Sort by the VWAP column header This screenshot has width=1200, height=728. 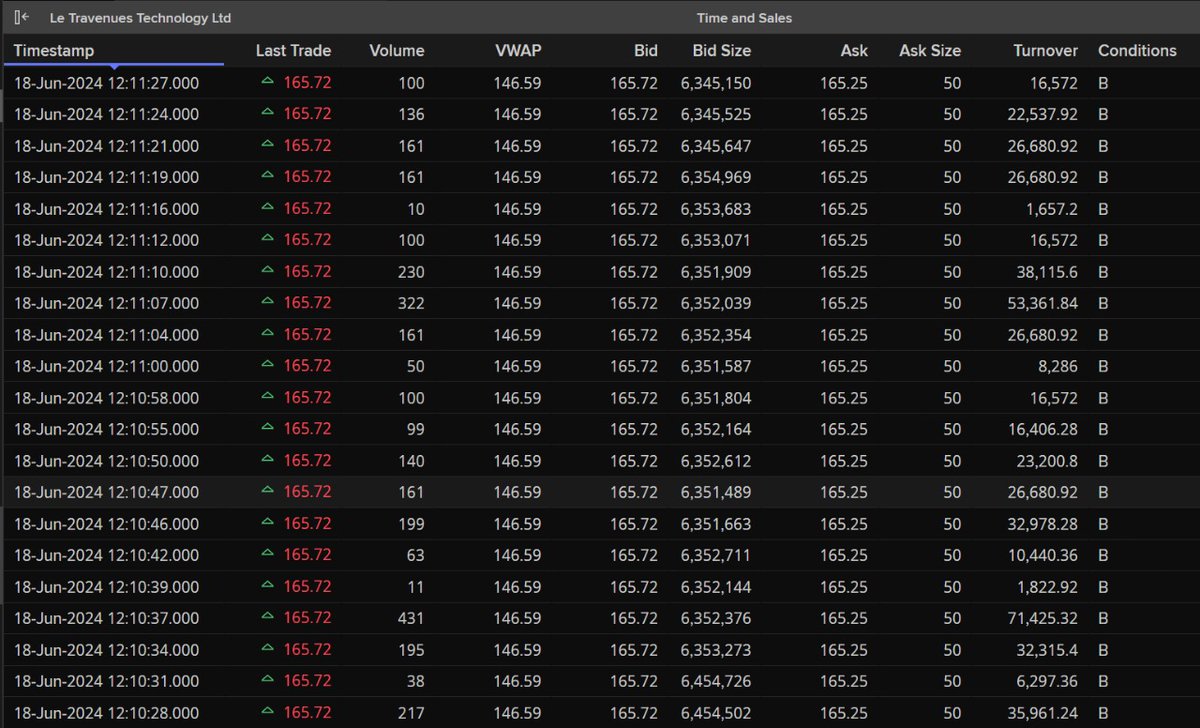518,51
